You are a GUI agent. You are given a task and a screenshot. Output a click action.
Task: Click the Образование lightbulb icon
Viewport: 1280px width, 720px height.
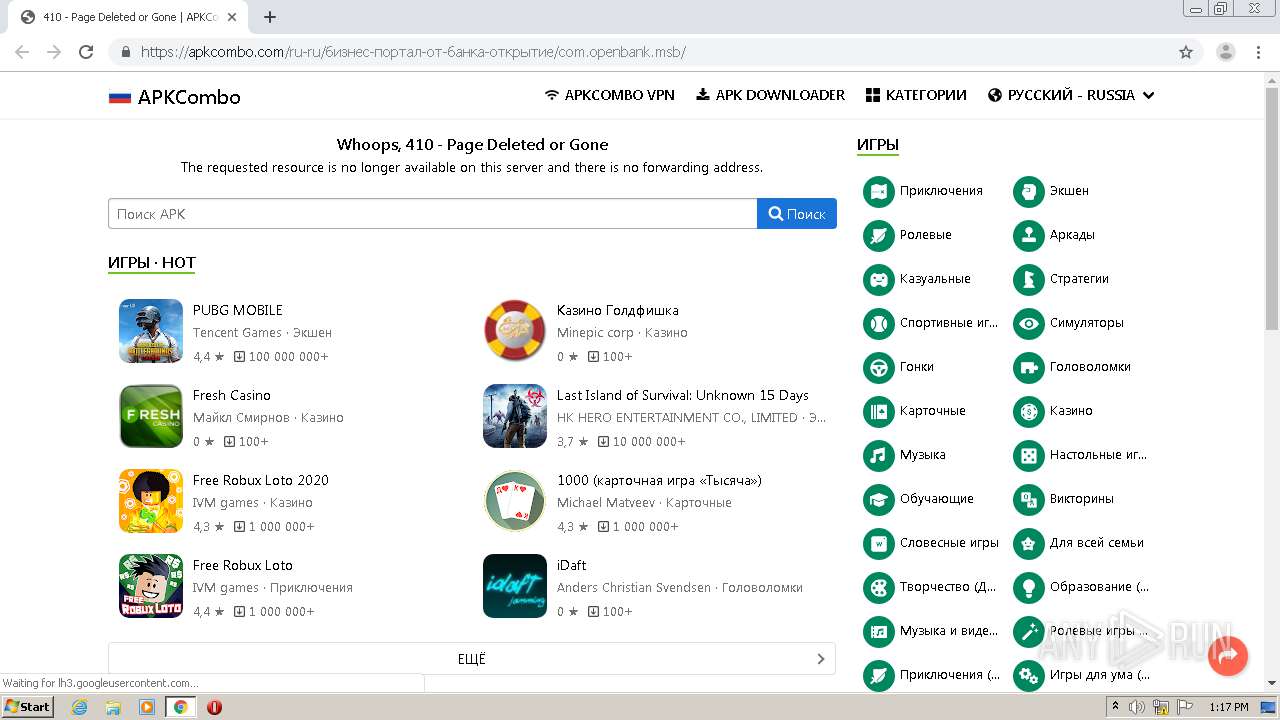tap(1029, 587)
